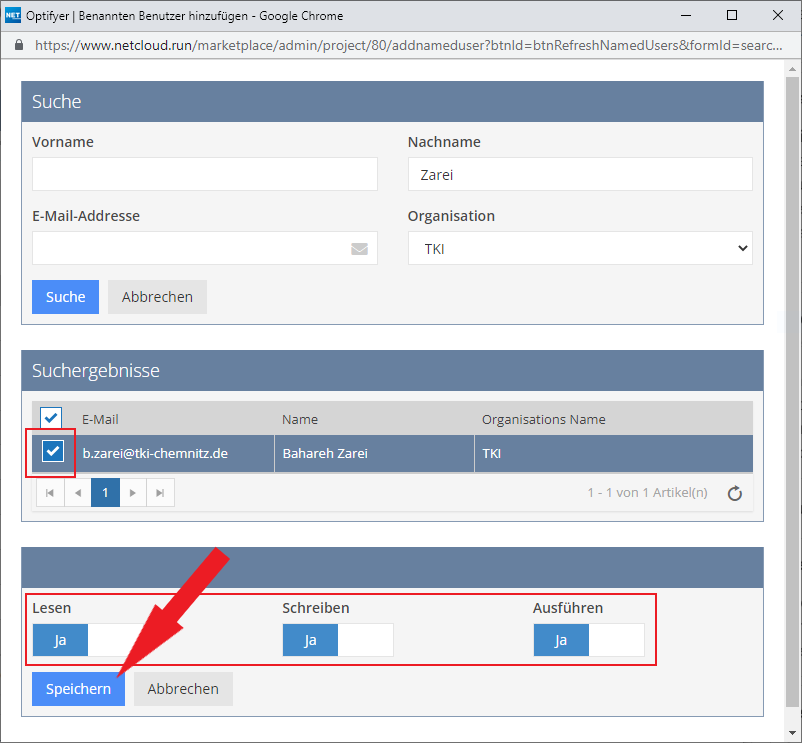Click the envelope icon in E-Mail field
The height and width of the screenshot is (743, 802).
tap(360, 249)
